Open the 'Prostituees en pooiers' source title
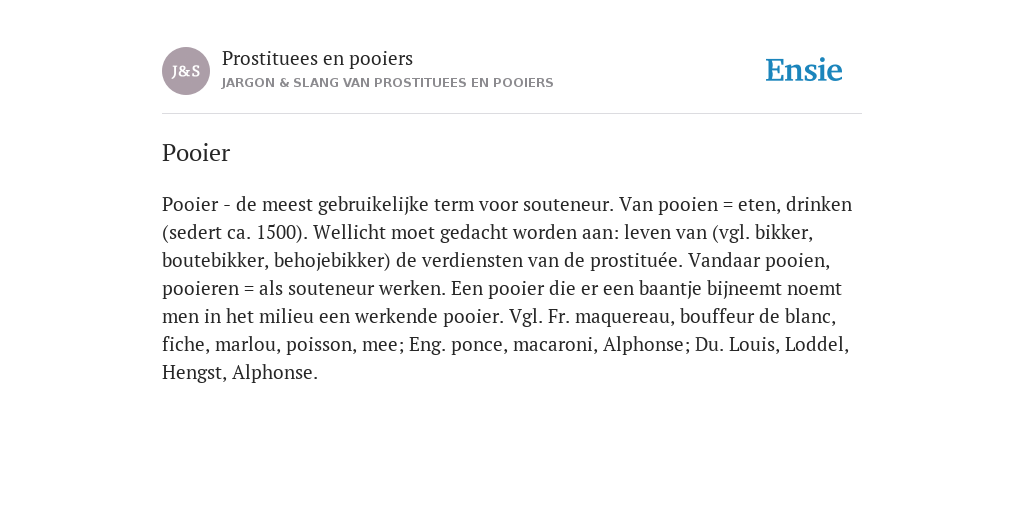1024x512 pixels. tap(317, 58)
